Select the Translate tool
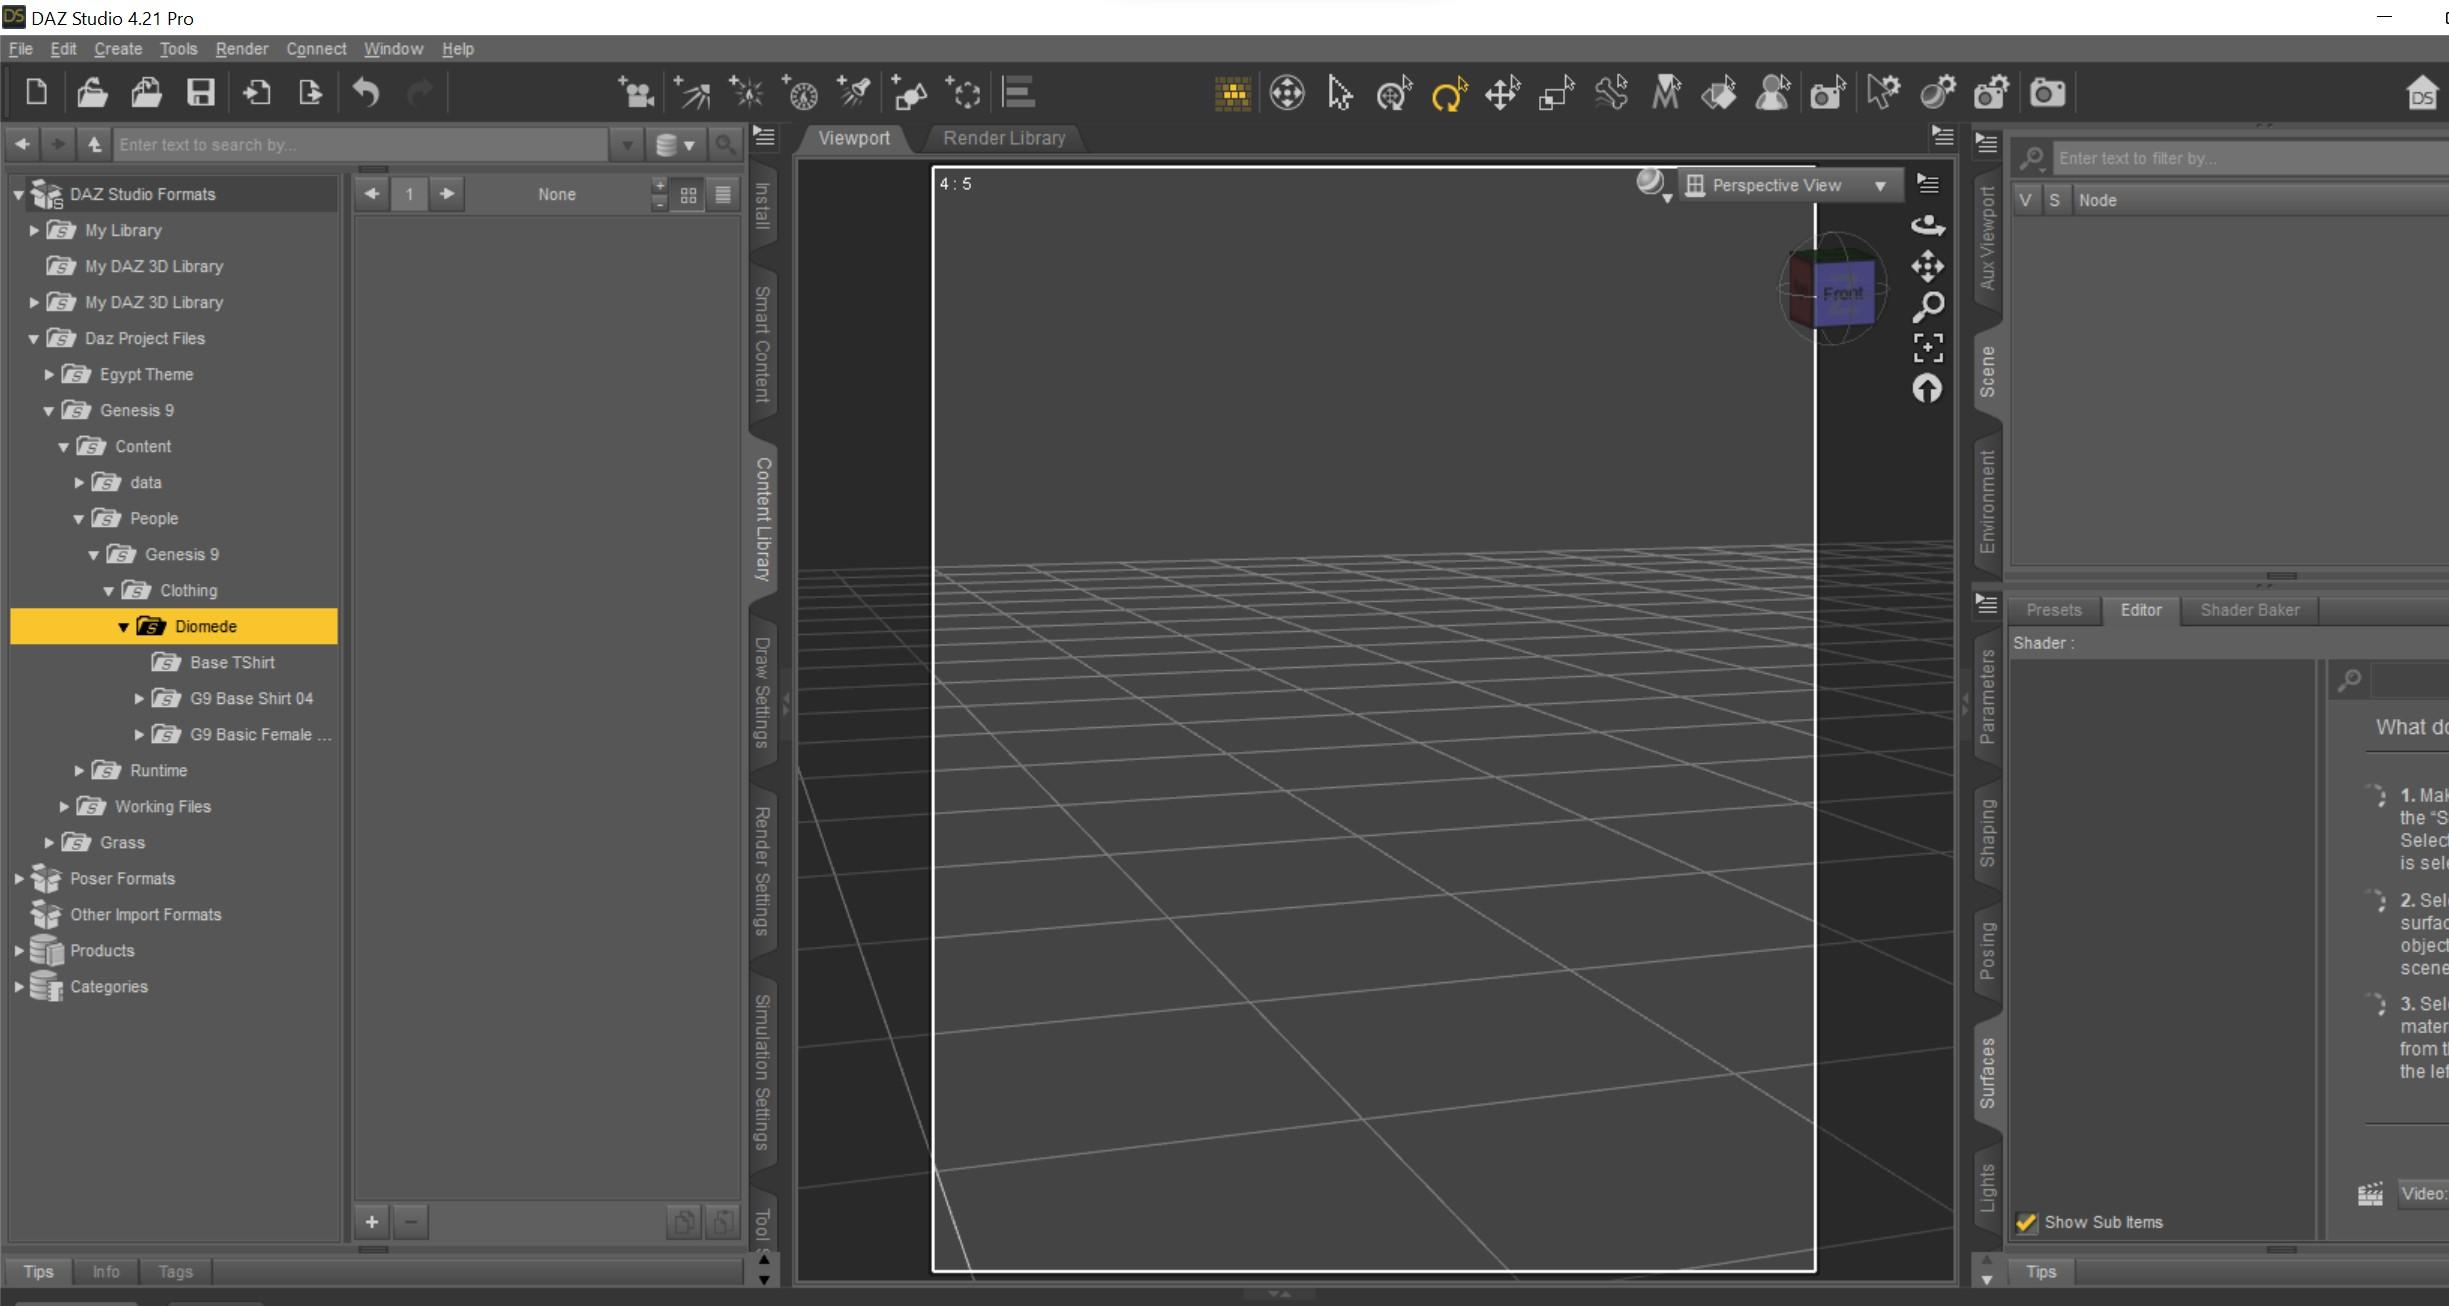 pyautogui.click(x=1501, y=94)
